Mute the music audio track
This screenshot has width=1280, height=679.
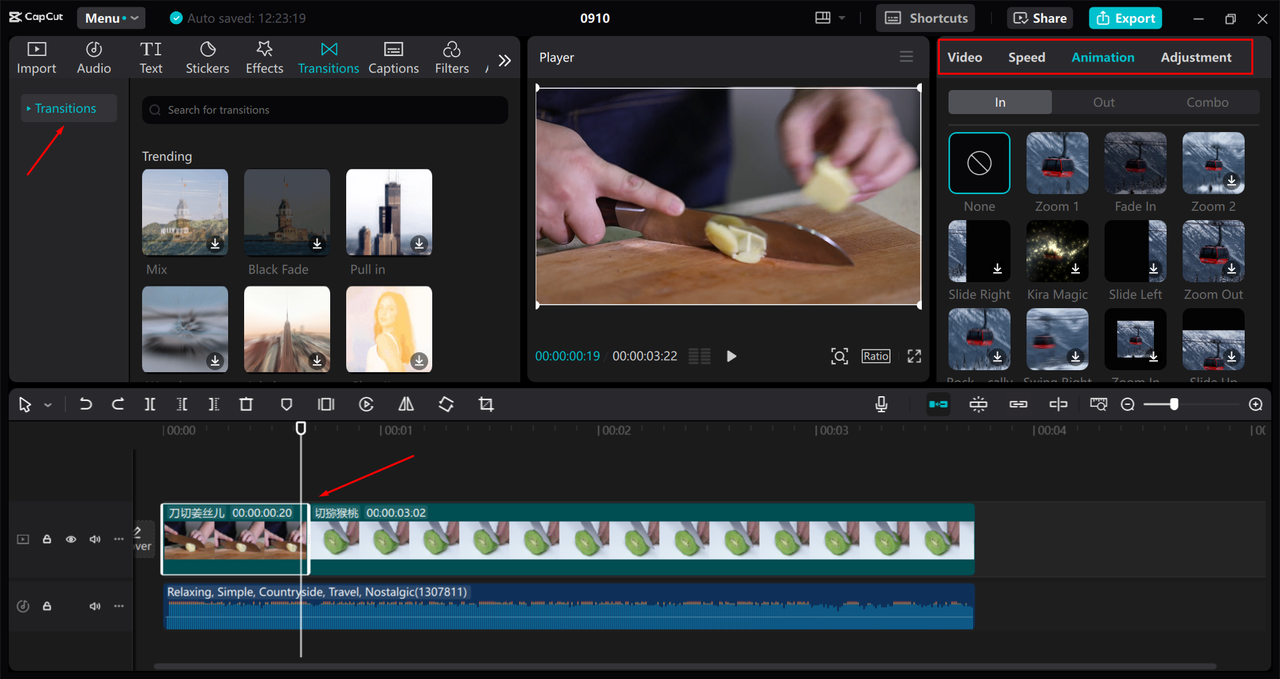(x=95, y=606)
